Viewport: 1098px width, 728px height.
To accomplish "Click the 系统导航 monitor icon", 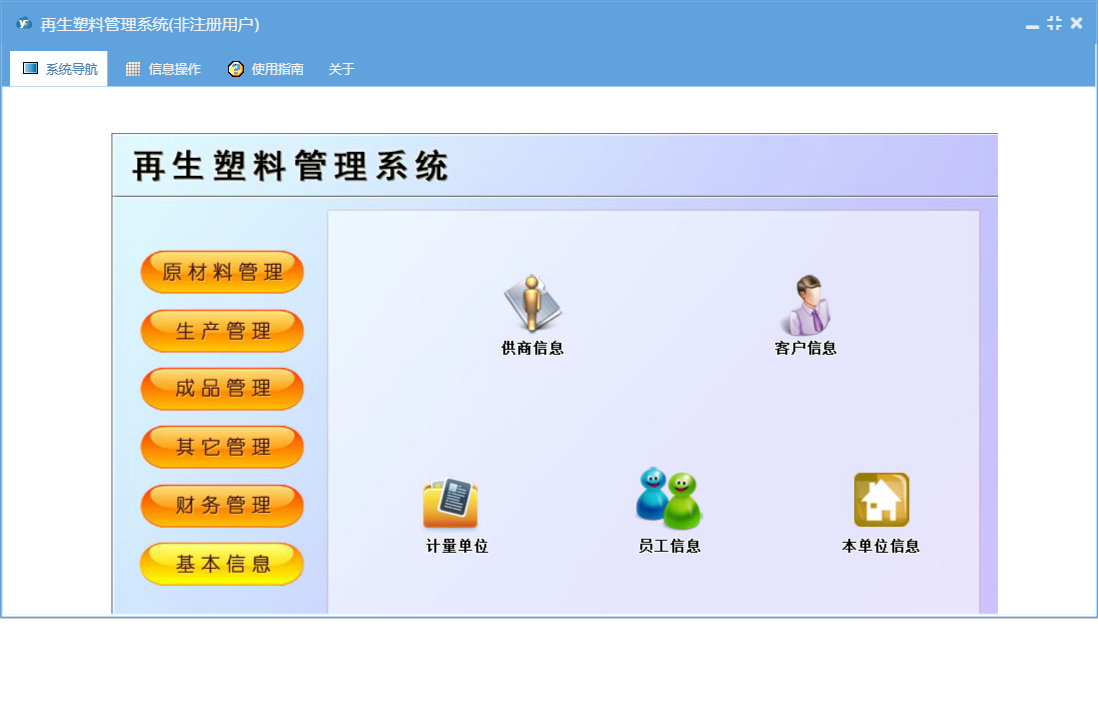I will 30,68.
